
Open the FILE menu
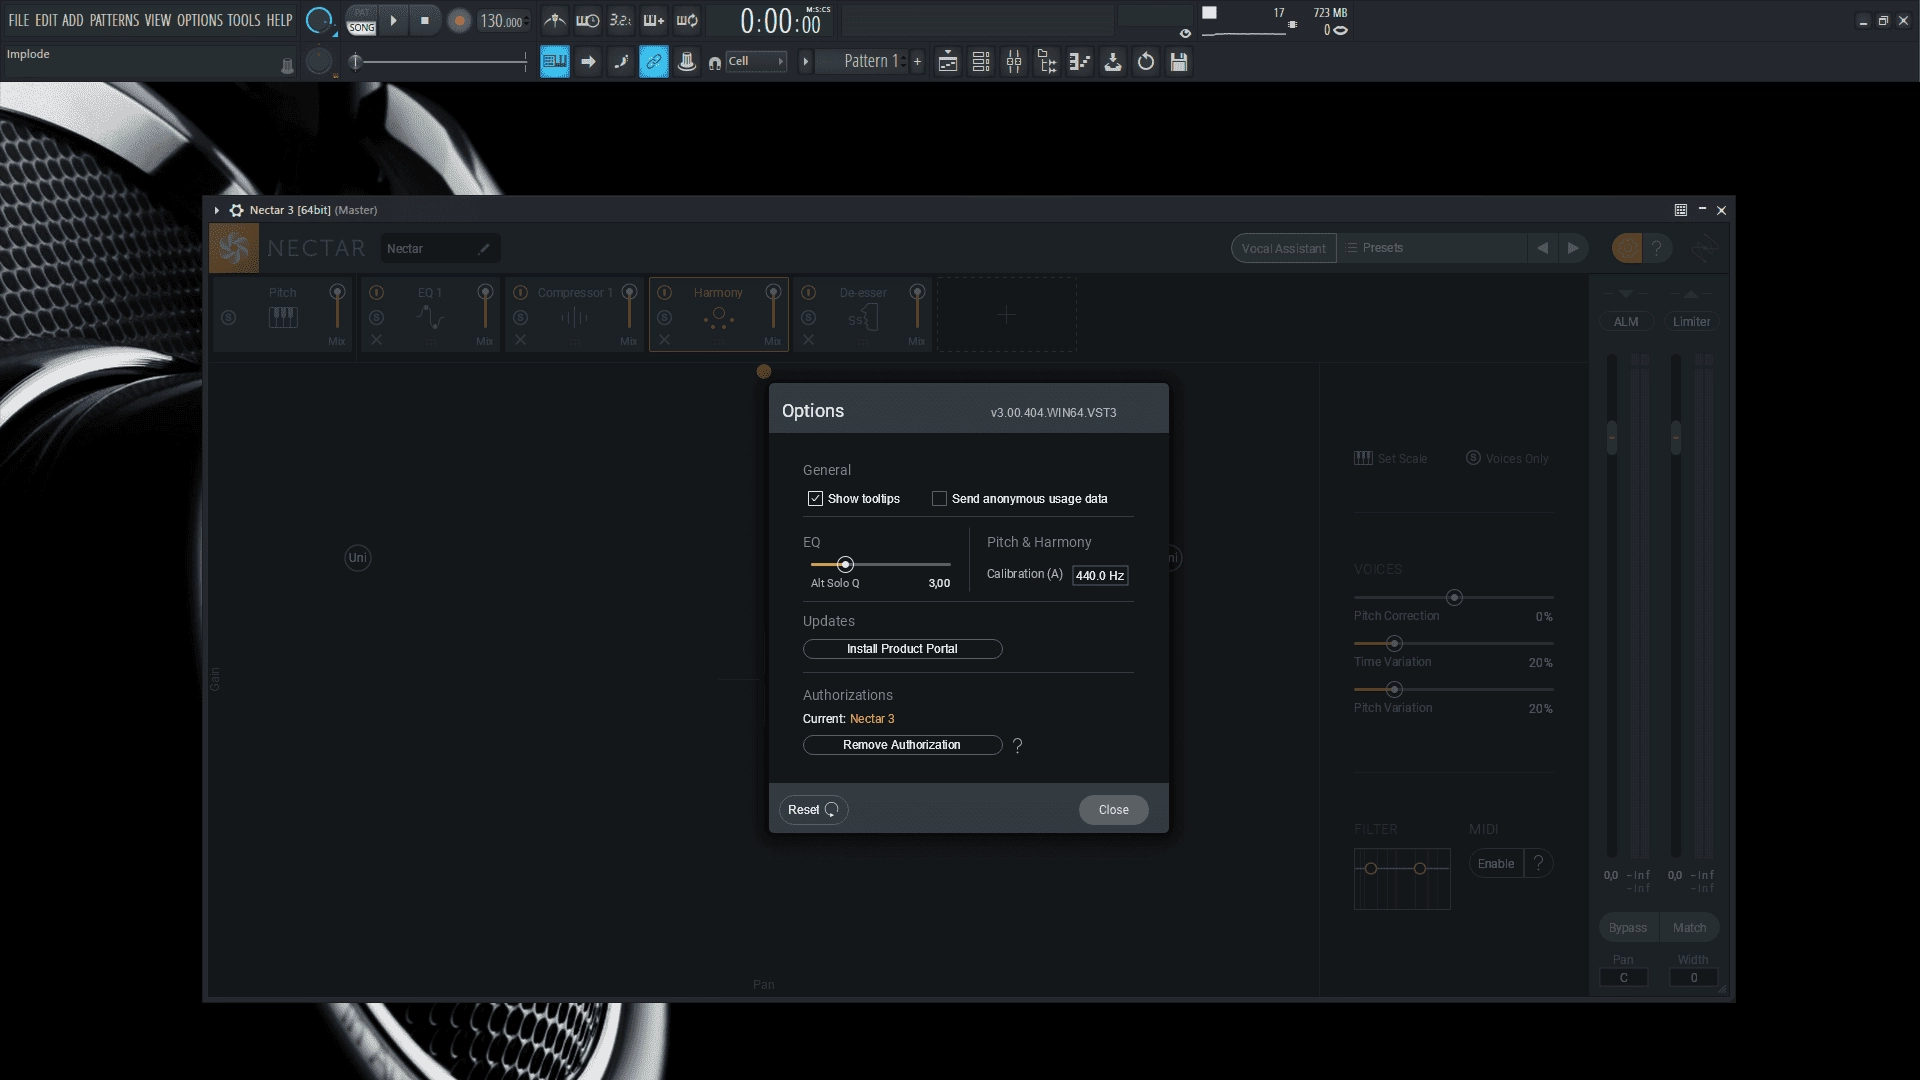tap(18, 20)
